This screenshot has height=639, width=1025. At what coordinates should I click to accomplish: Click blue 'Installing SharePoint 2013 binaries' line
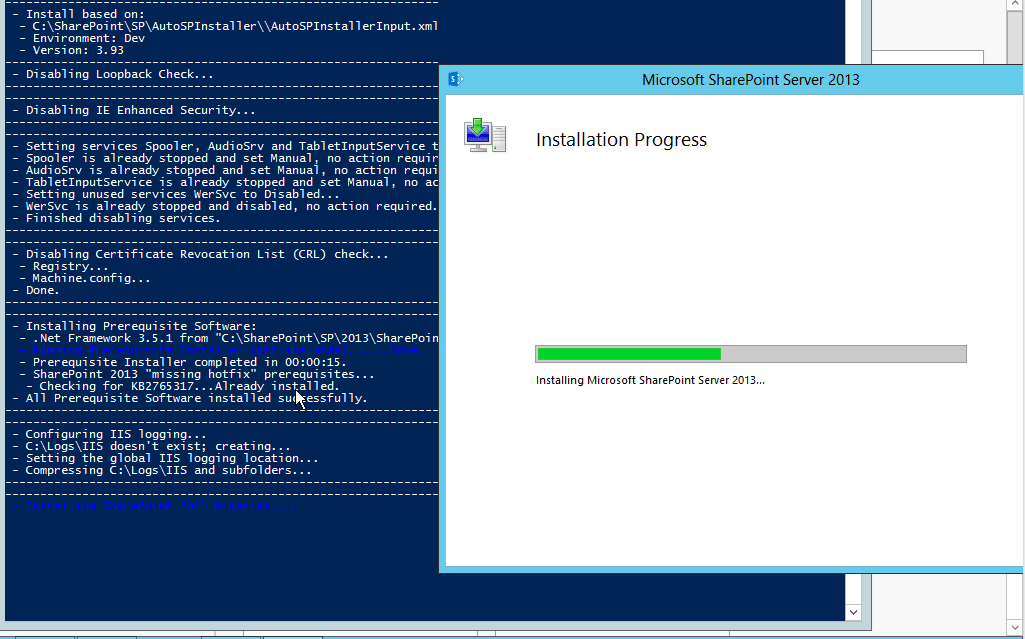click(156, 506)
